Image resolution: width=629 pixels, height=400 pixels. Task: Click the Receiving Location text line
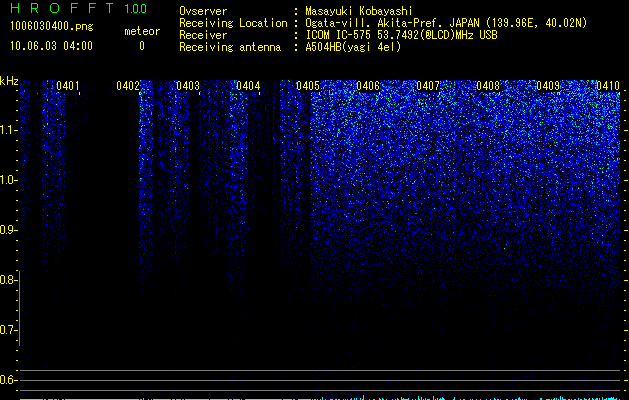(383, 23)
